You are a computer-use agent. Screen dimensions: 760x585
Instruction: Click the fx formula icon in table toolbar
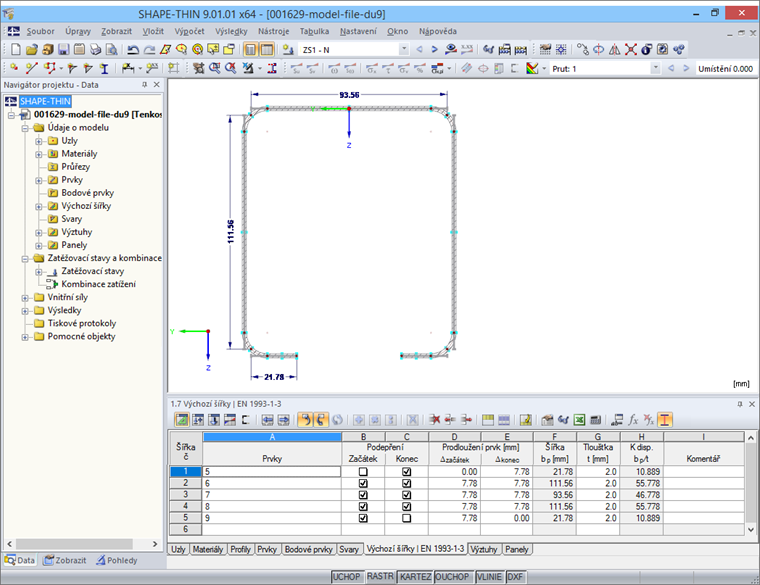tap(633, 420)
